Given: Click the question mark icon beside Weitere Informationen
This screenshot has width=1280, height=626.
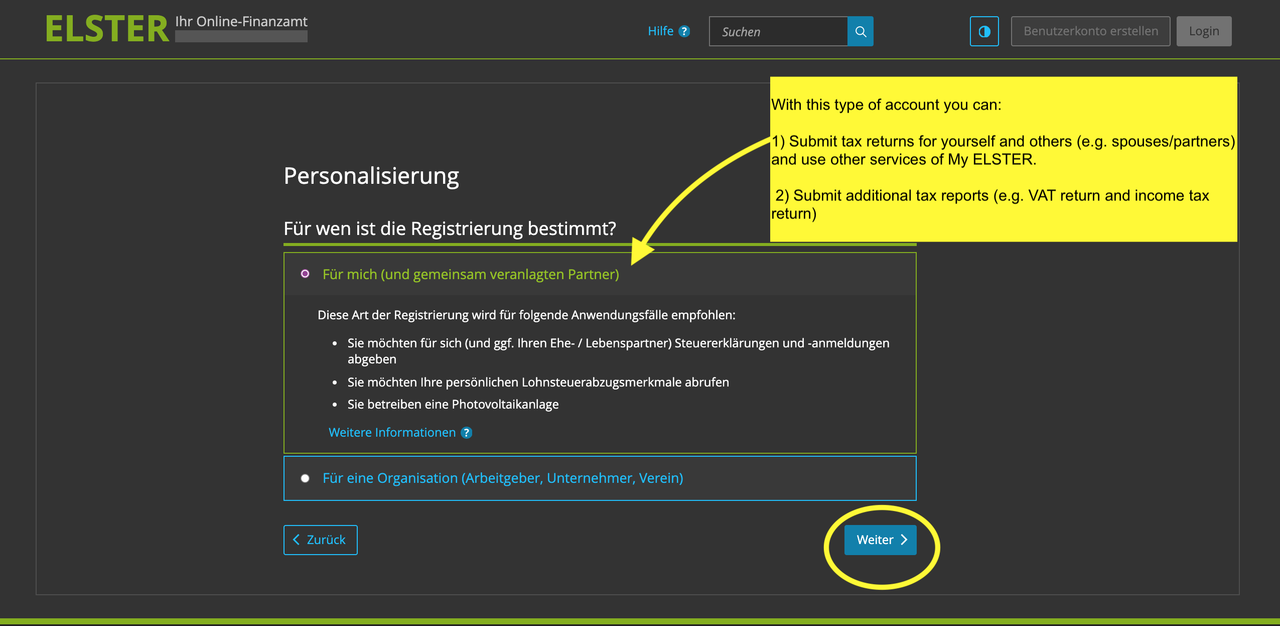Looking at the screenshot, I should [466, 433].
